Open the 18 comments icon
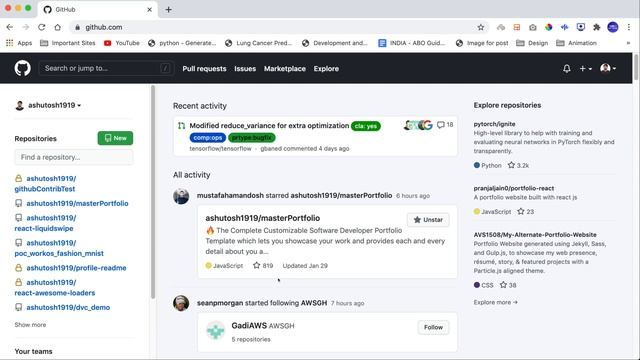Image resolution: width=640 pixels, height=360 pixels. pos(445,125)
